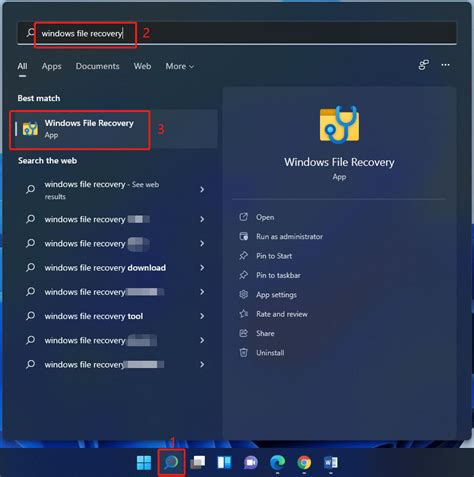
Task: Click inside the search text field
Action: click(x=237, y=33)
